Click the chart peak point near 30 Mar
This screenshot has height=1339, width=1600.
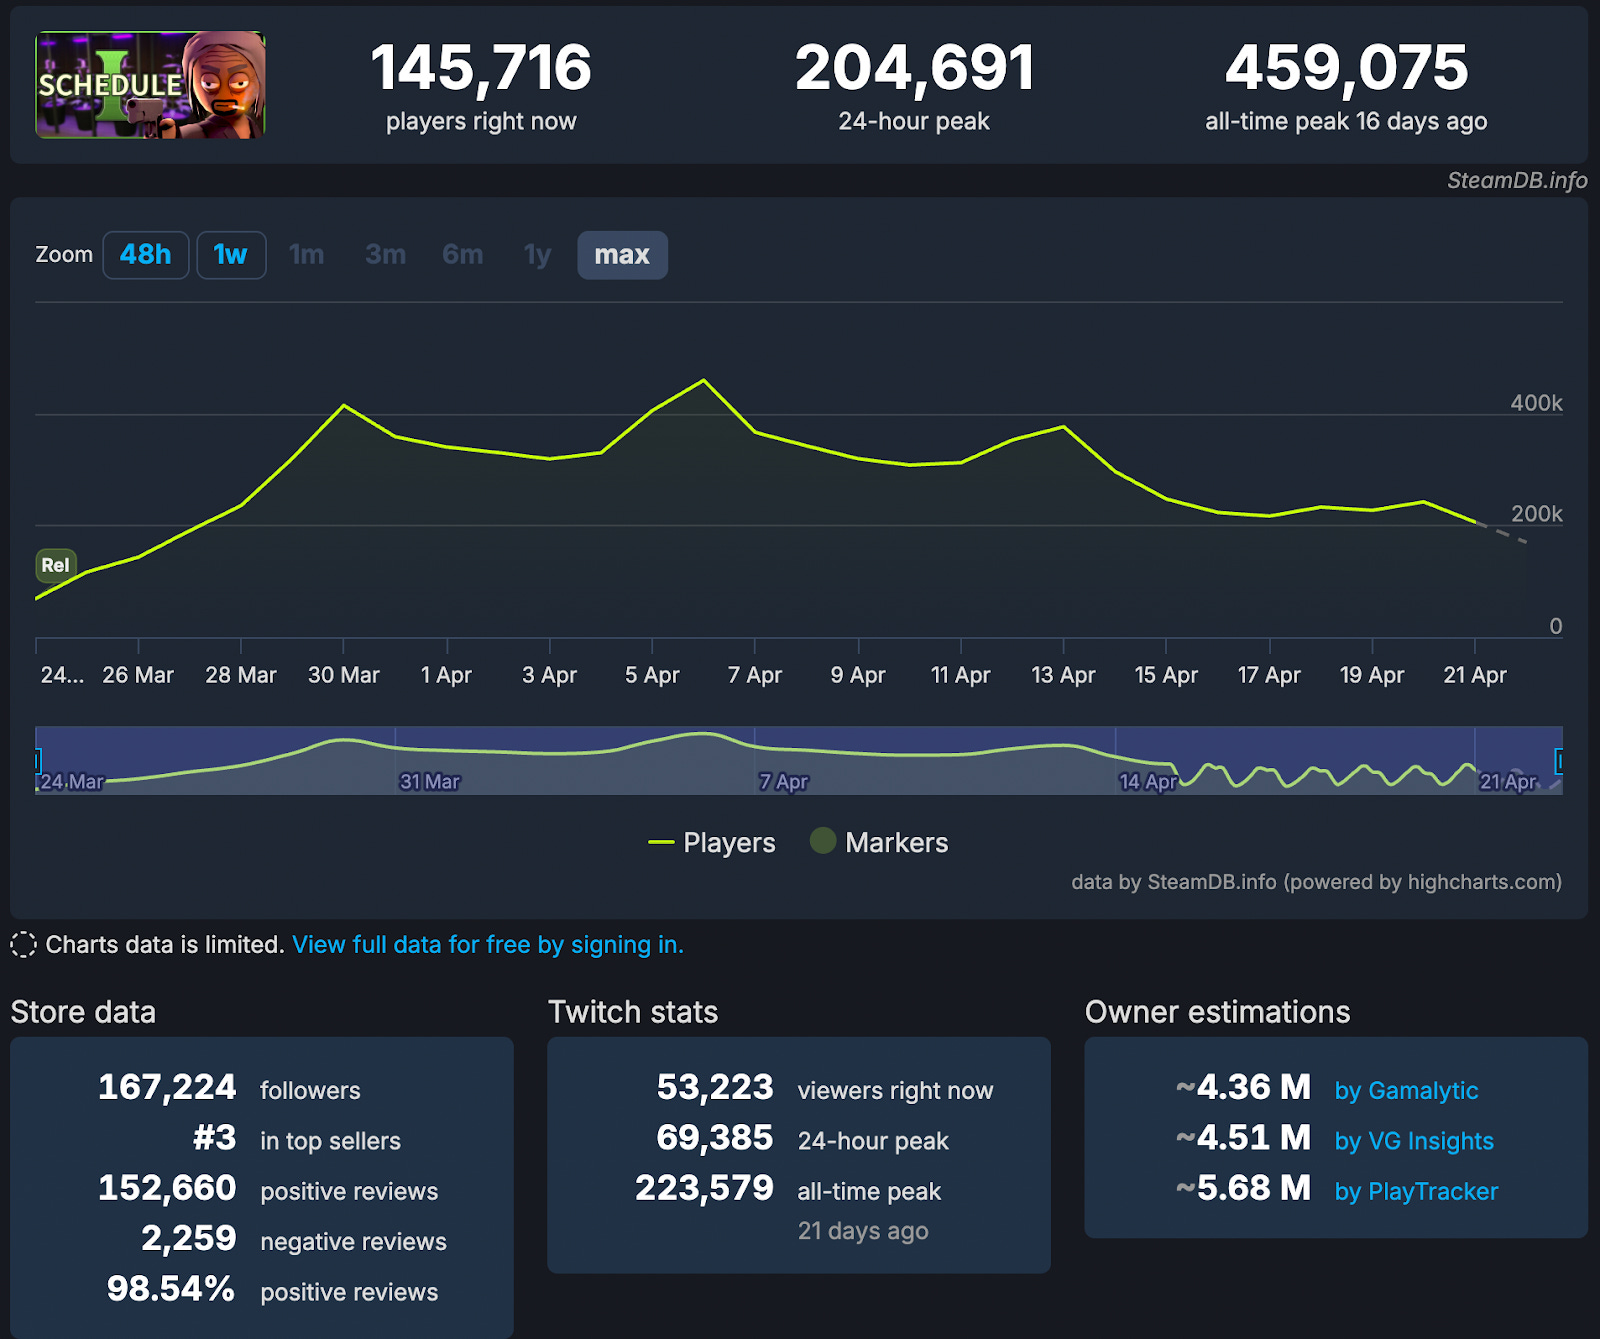pos(344,405)
